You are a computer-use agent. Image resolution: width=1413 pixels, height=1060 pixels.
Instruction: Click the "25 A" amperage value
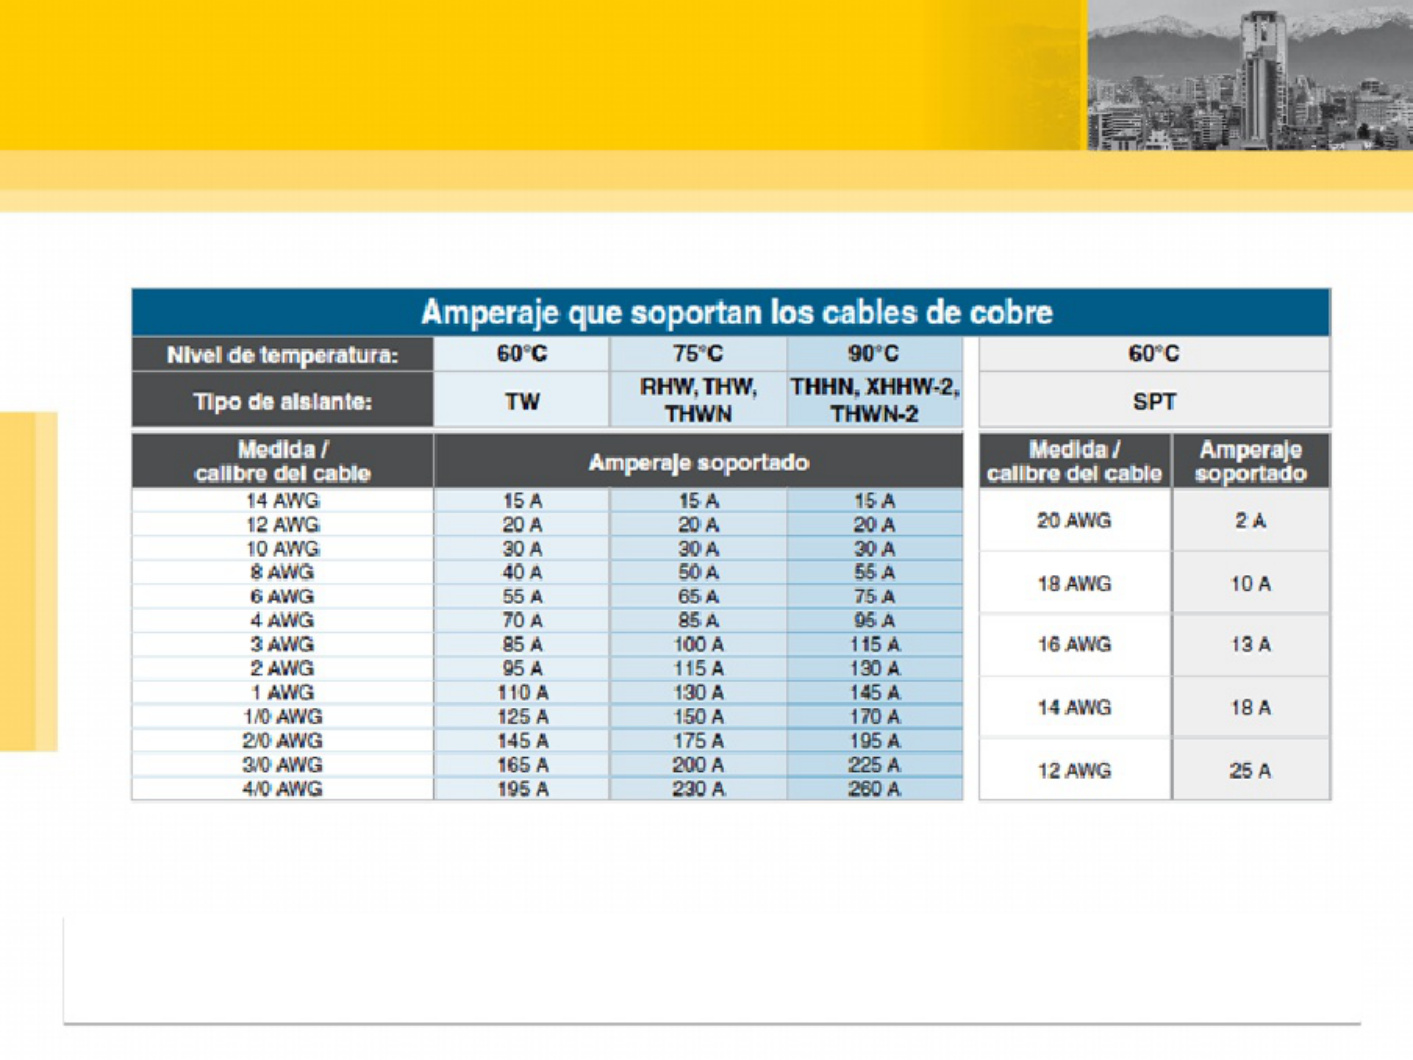point(1251,771)
